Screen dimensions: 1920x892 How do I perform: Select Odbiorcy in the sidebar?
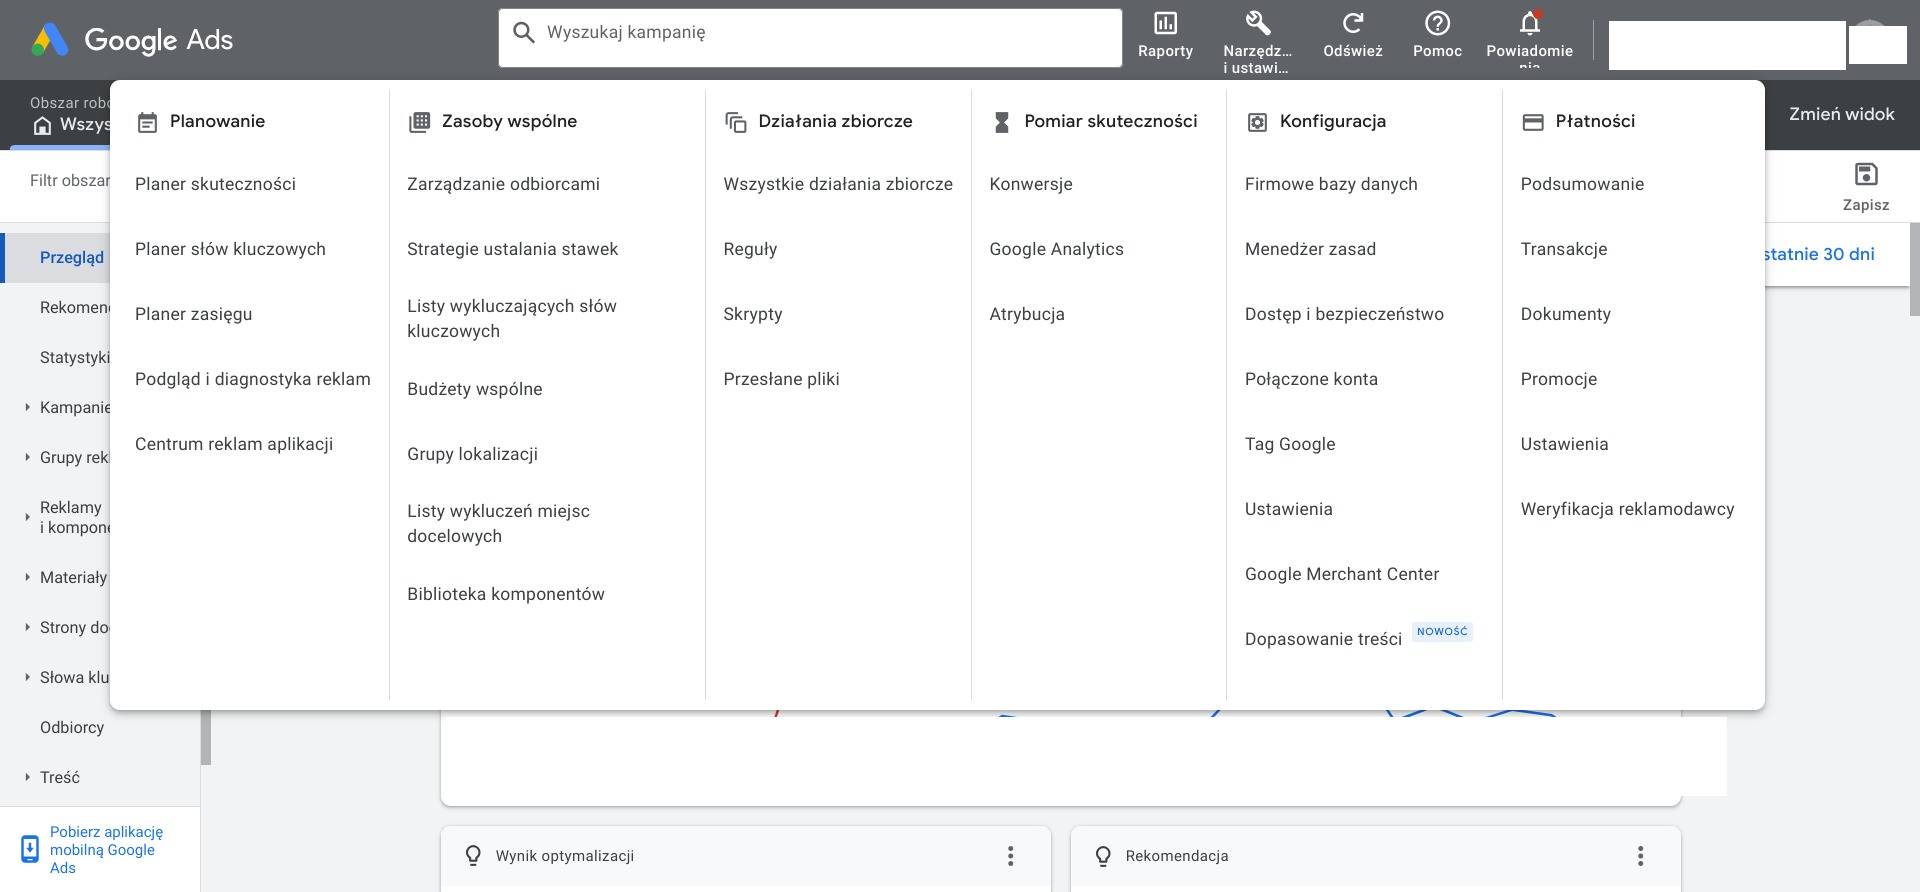72,727
